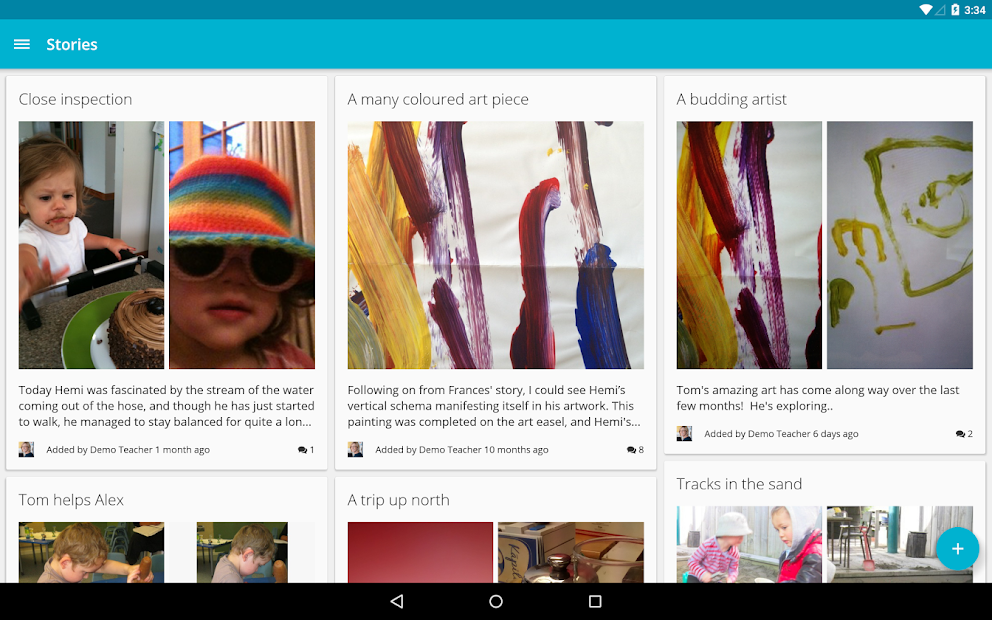Open the Close inspection story

(76, 99)
